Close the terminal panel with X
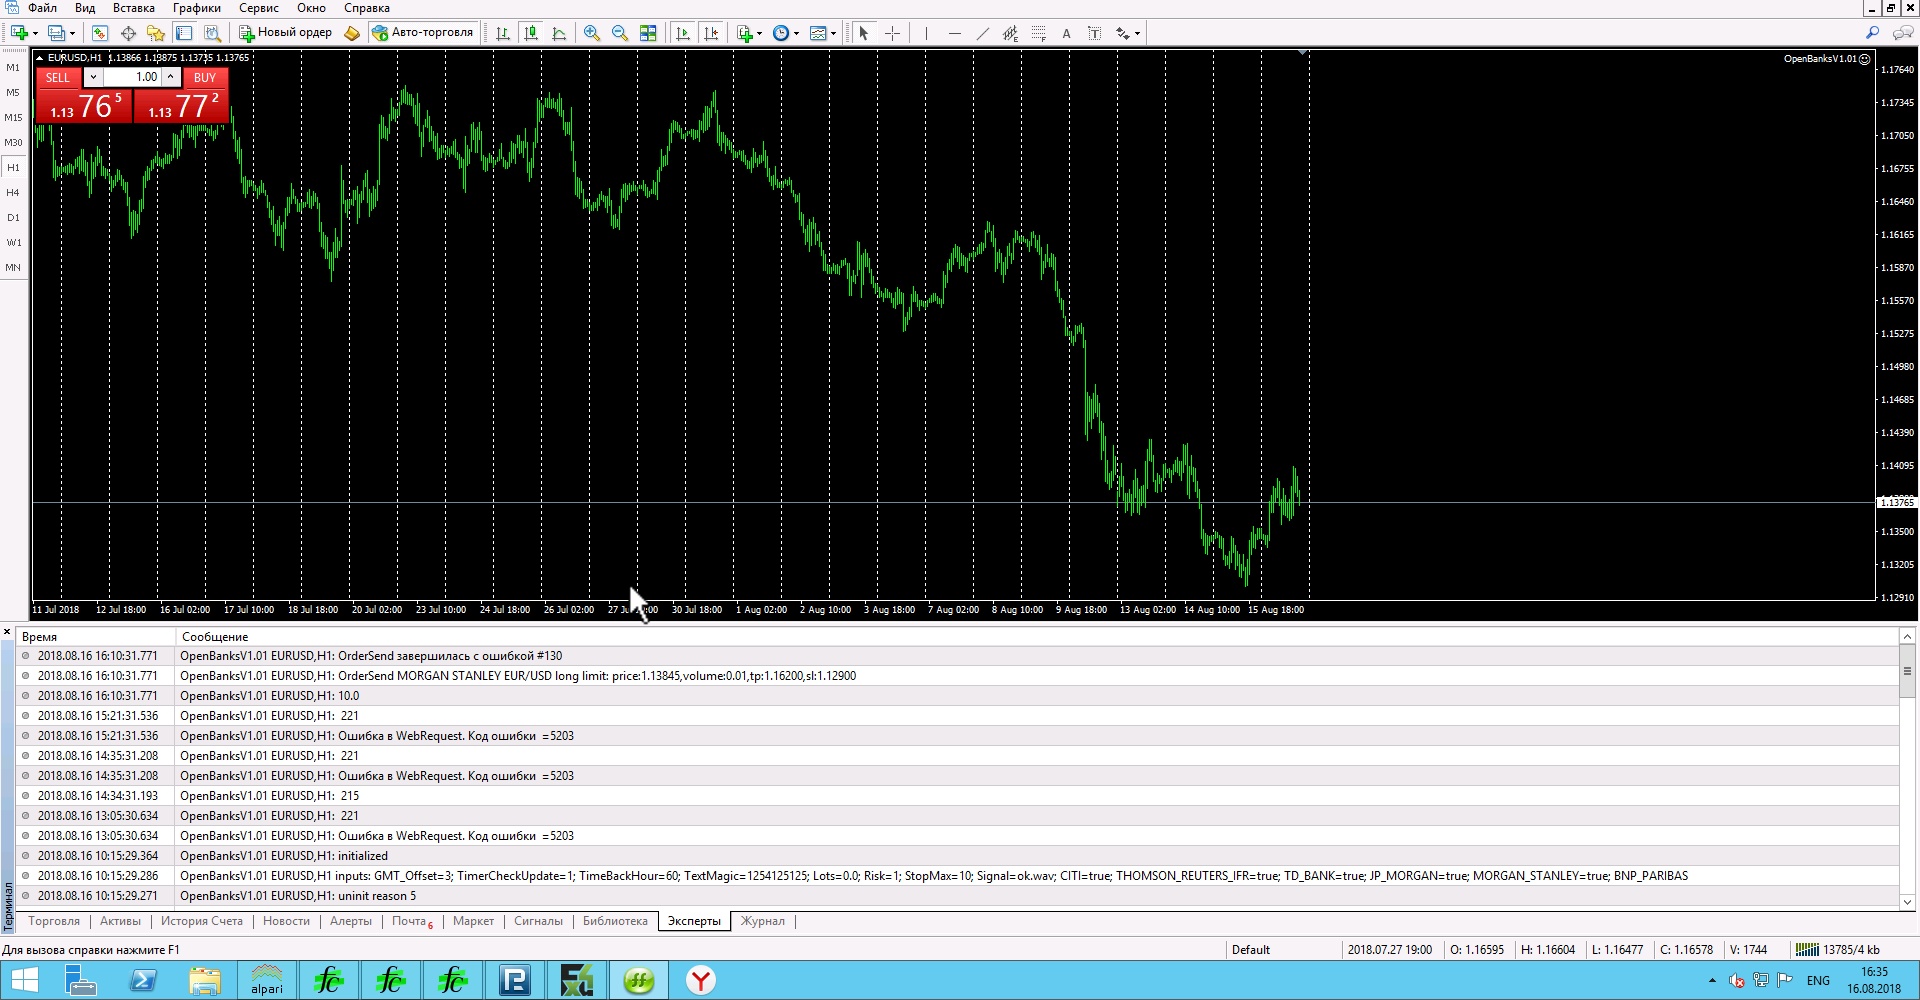This screenshot has height=1000, width=1920. 7,633
